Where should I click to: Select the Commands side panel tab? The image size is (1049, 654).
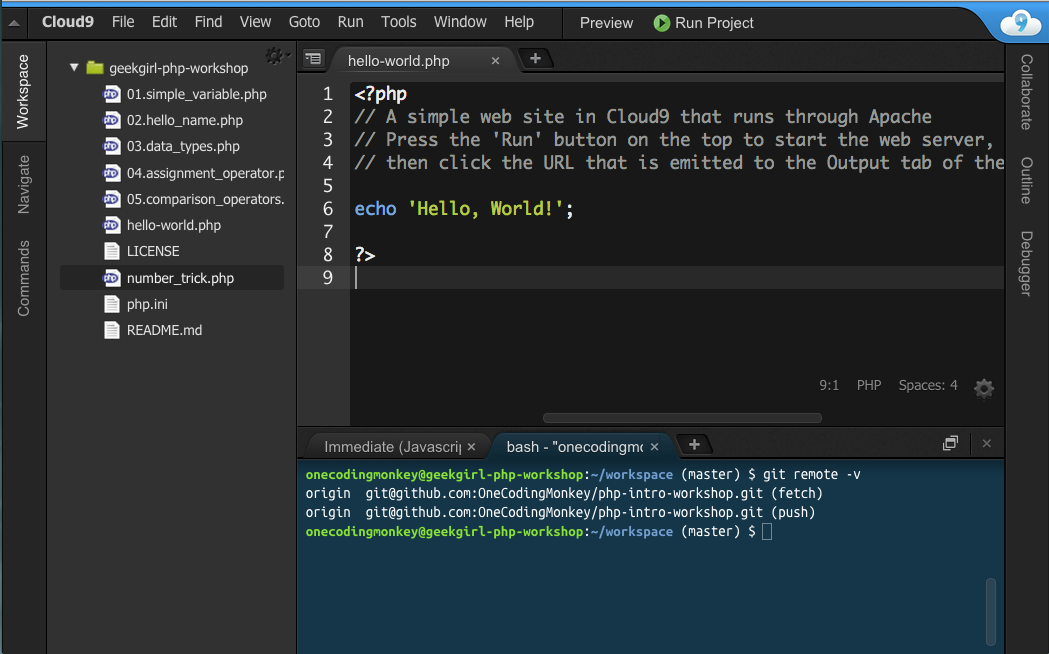pyautogui.click(x=23, y=278)
